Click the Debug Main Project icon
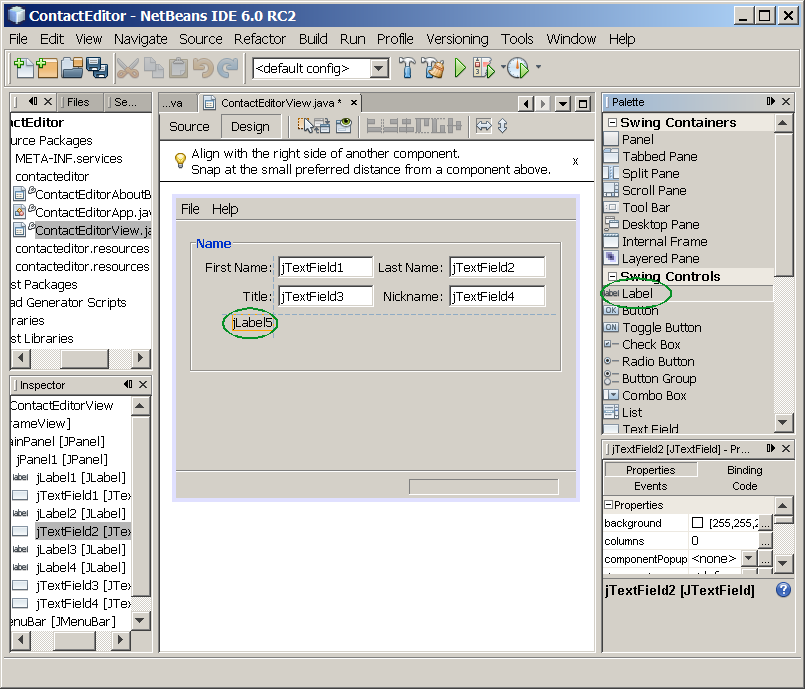Viewport: 805px width, 689px height. pos(484,68)
